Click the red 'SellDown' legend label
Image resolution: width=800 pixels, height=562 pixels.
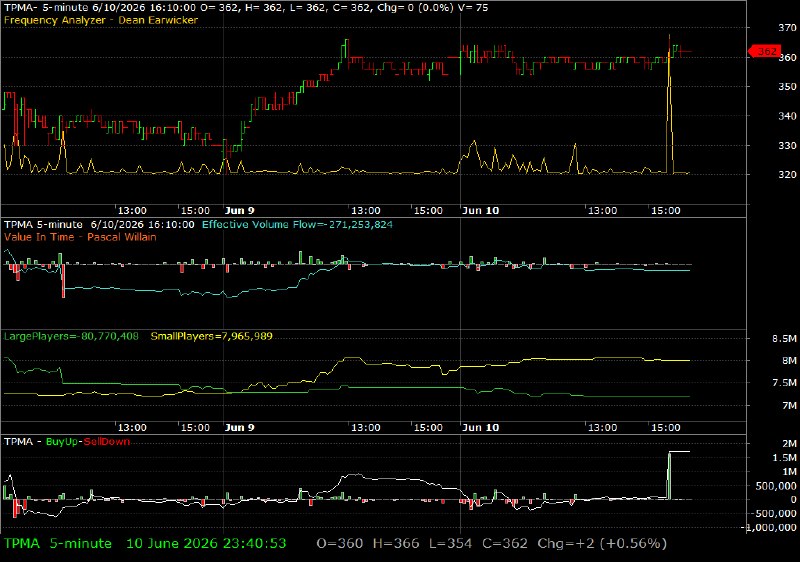point(107,442)
